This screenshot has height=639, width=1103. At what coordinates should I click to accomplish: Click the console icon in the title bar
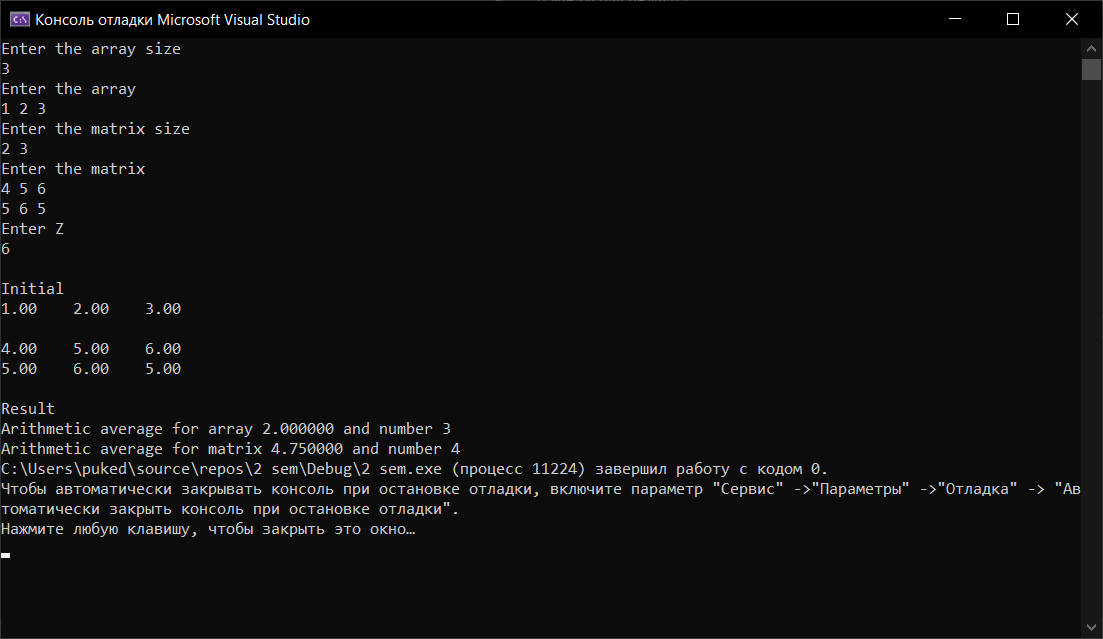pyautogui.click(x=18, y=19)
